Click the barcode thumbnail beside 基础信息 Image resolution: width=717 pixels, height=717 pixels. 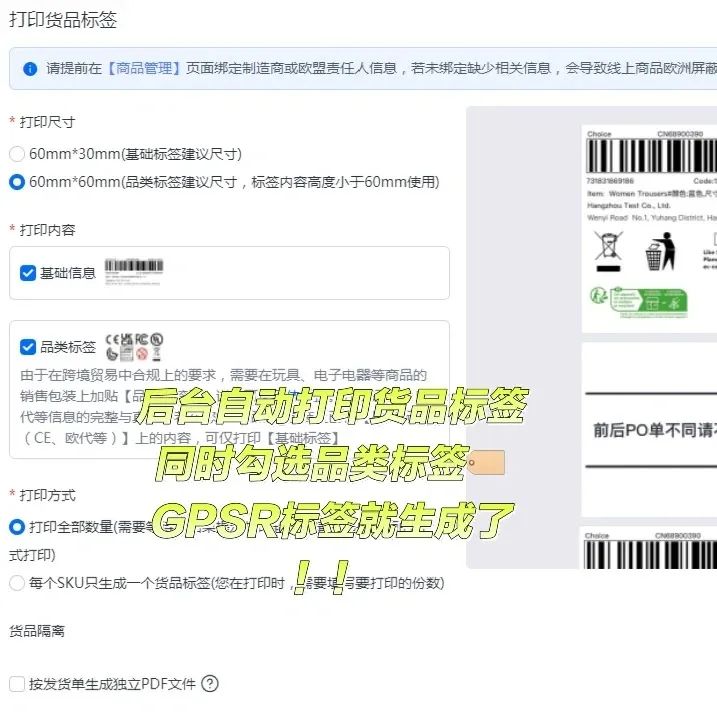pyautogui.click(x=134, y=272)
